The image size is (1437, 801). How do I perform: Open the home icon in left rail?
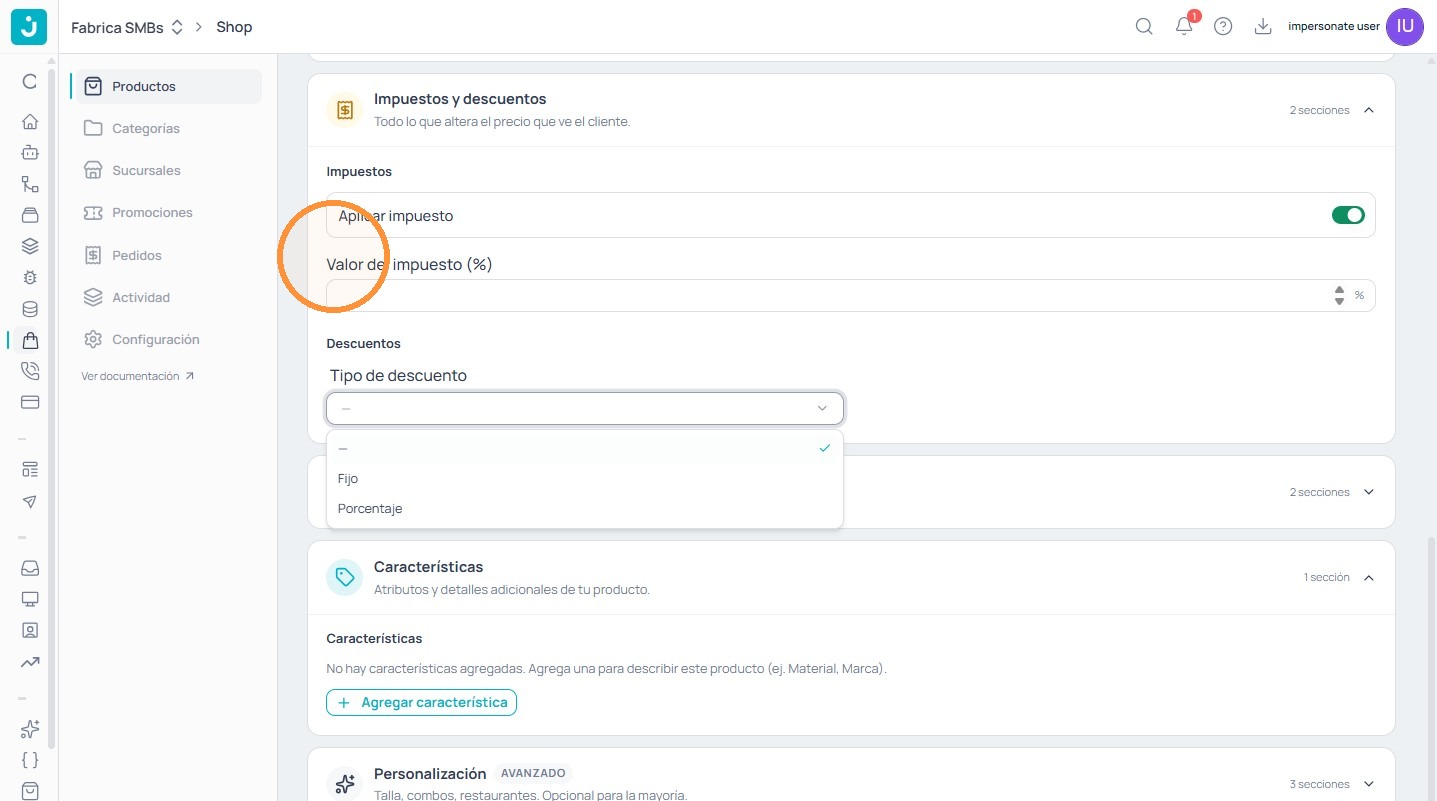pyautogui.click(x=30, y=122)
